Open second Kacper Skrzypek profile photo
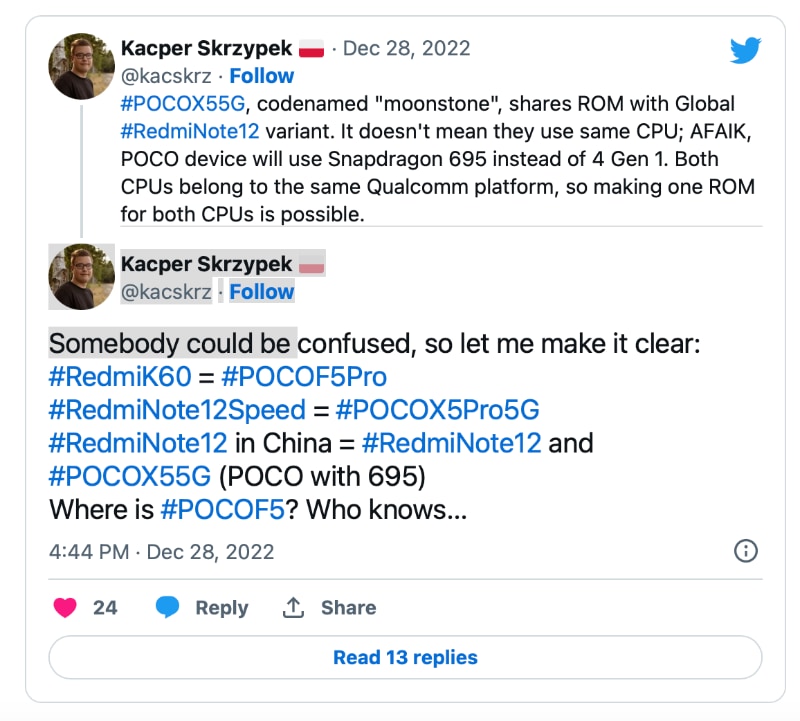Screen dimensions: 800x721 coord(81,276)
